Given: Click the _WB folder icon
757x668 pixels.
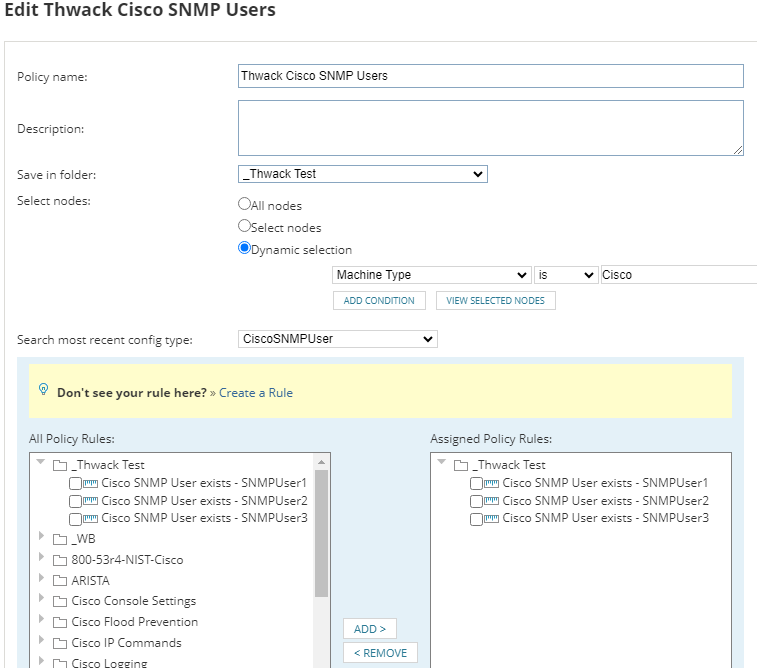Looking at the screenshot, I should point(60,539).
